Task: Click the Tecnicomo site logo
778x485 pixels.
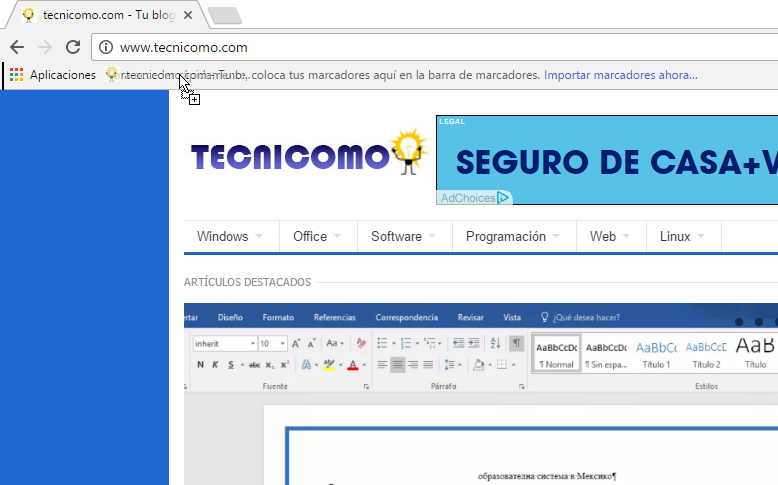Action: (310, 153)
